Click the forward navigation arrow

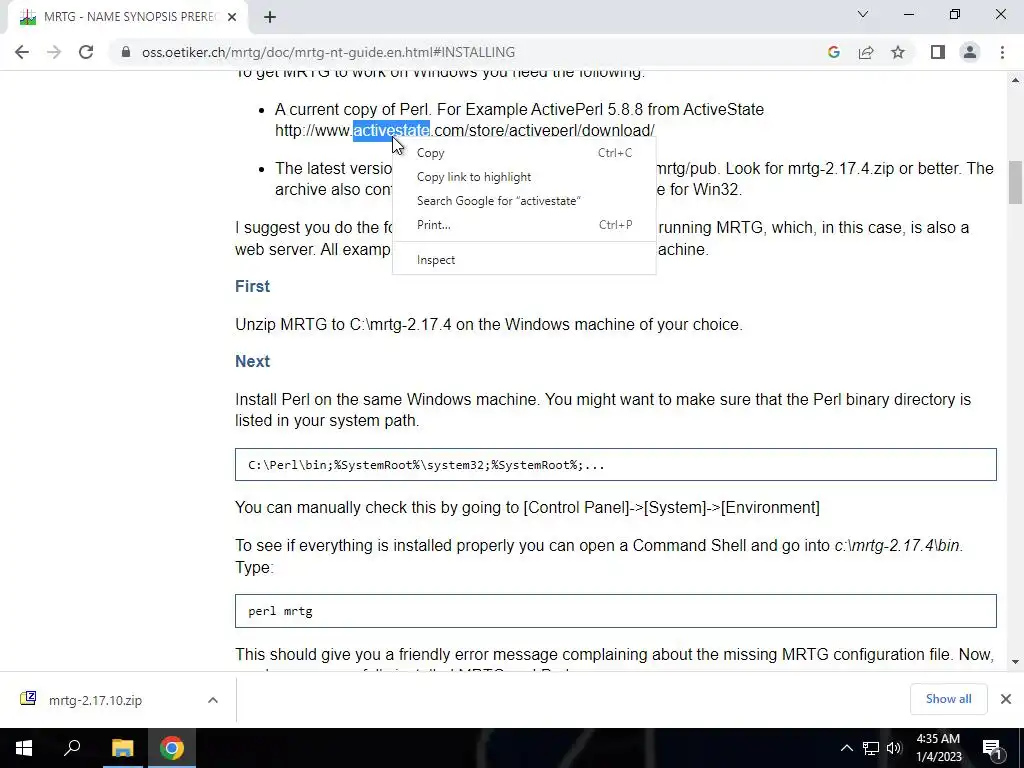click(x=54, y=52)
